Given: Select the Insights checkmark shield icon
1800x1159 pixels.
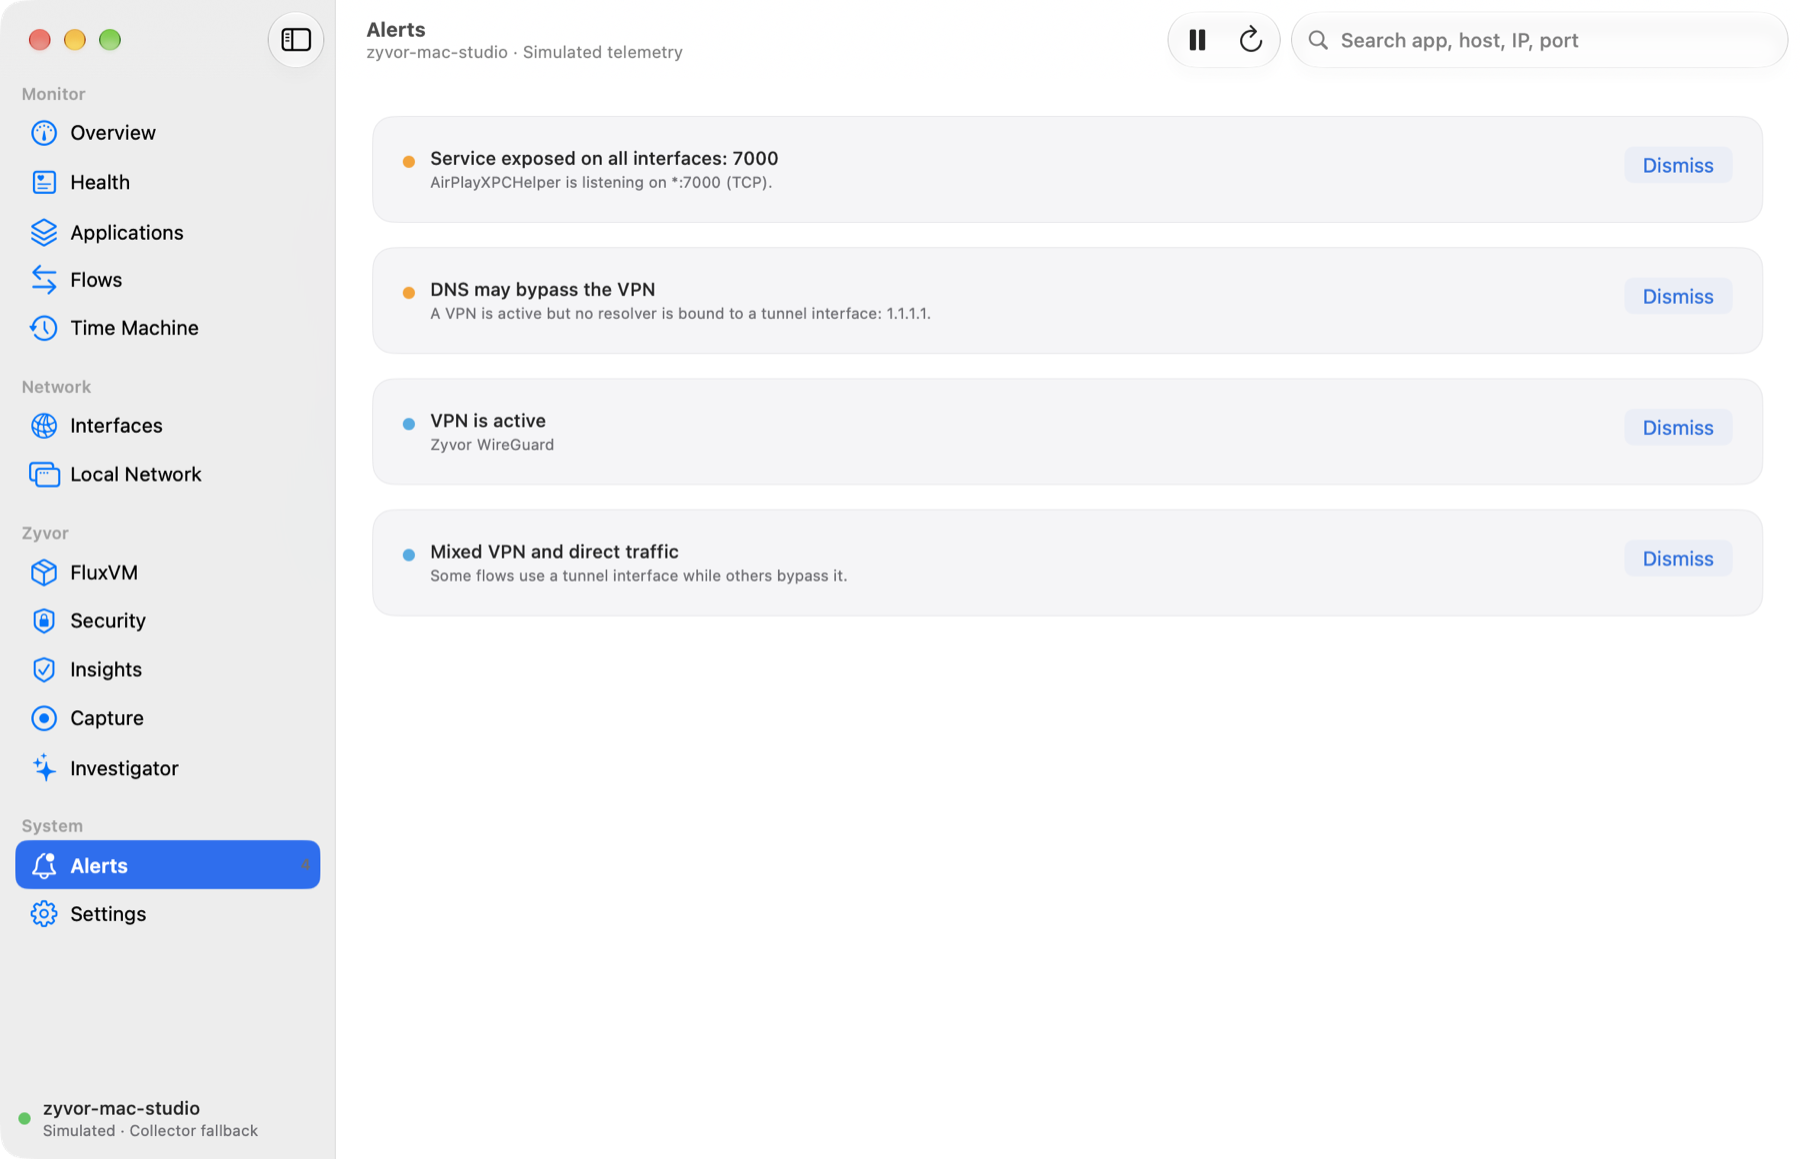Looking at the screenshot, I should click(x=44, y=669).
